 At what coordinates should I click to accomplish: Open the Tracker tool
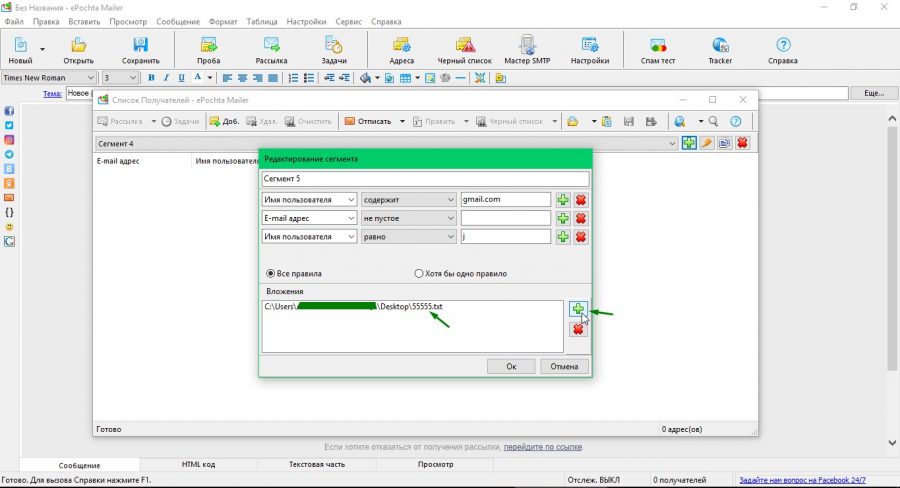click(720, 51)
